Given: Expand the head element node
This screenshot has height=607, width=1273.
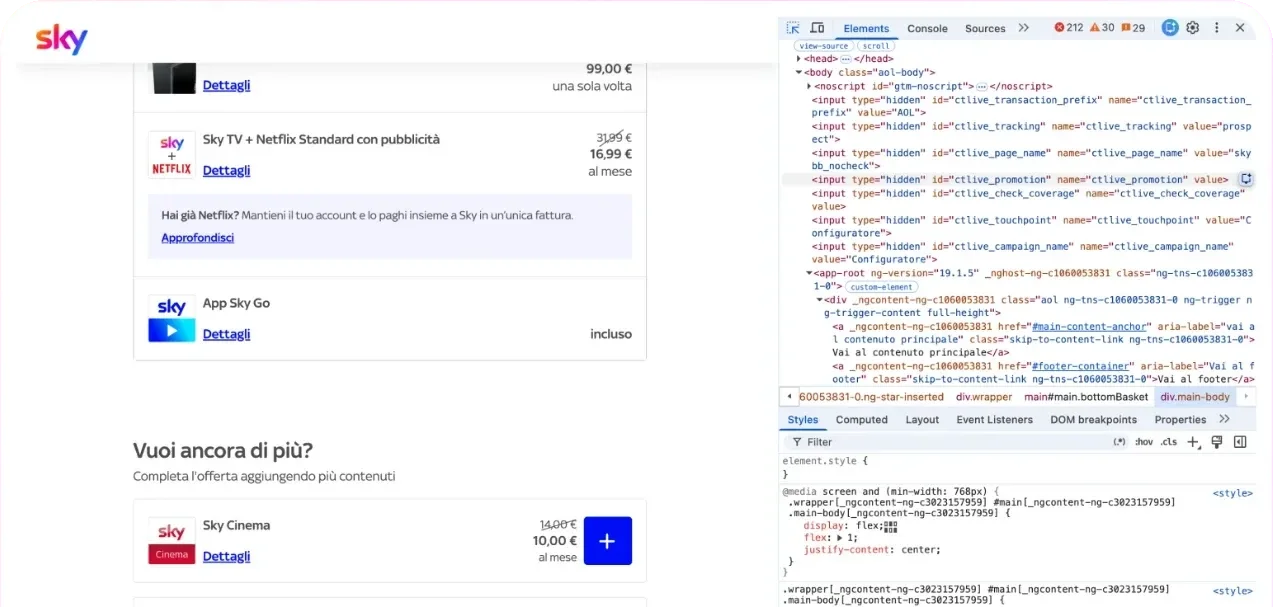Looking at the screenshot, I should [x=799, y=59].
